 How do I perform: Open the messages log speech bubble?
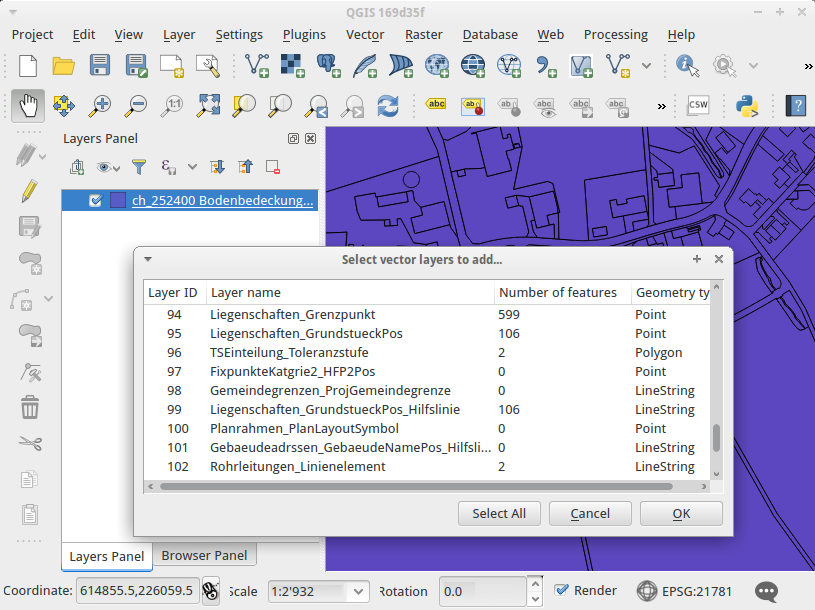[x=767, y=591]
